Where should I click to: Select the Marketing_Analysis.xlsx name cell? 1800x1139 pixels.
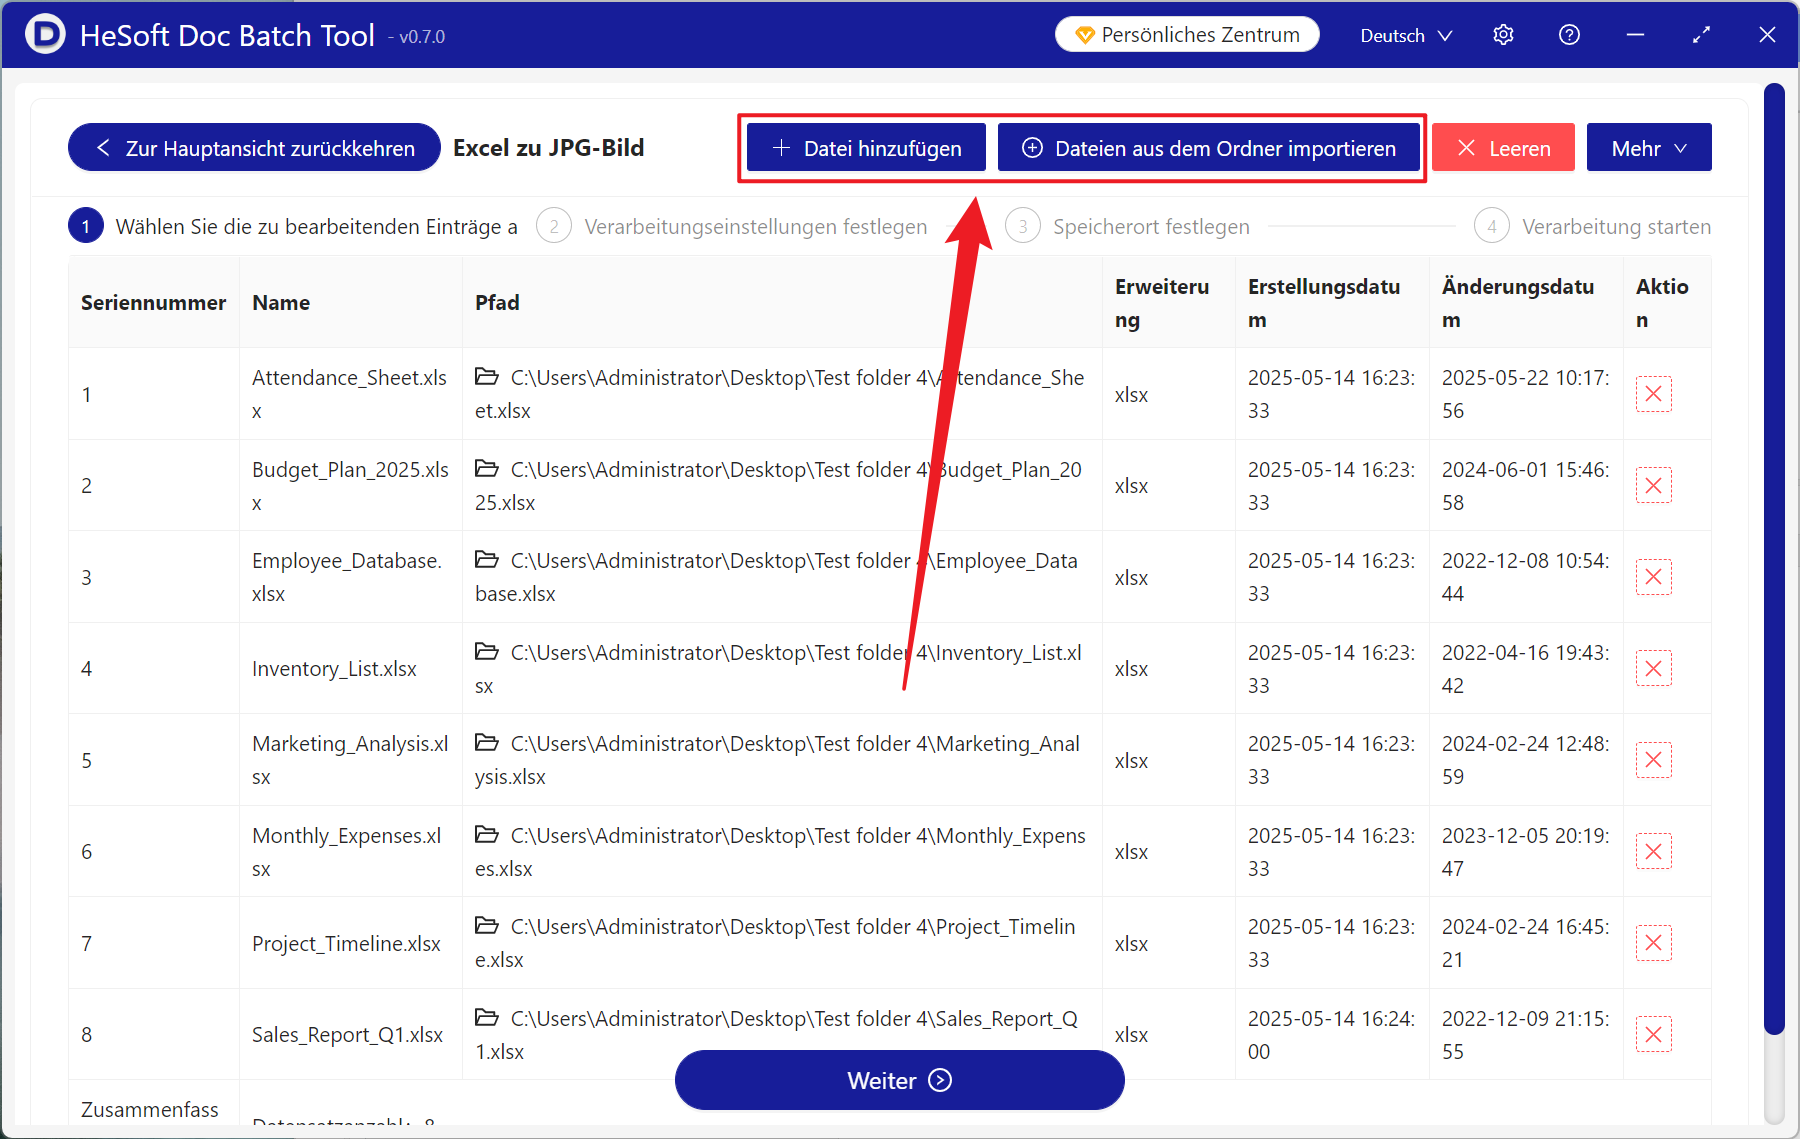350,760
